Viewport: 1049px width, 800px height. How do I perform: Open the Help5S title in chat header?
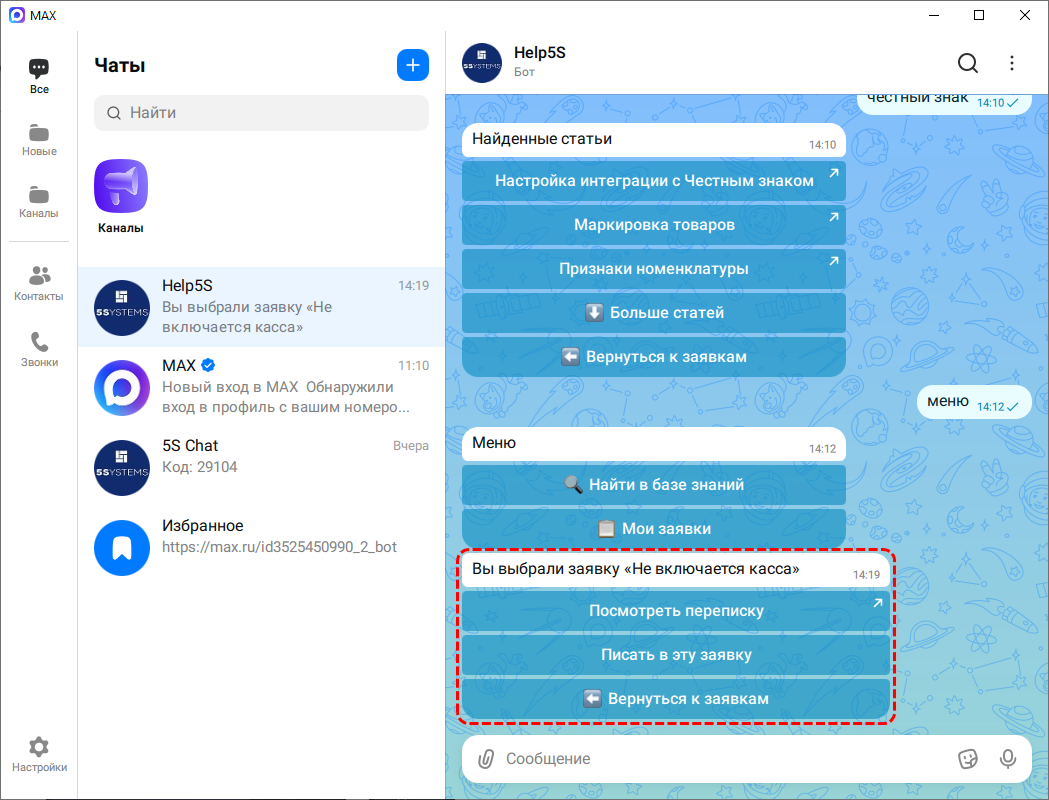[x=539, y=53]
